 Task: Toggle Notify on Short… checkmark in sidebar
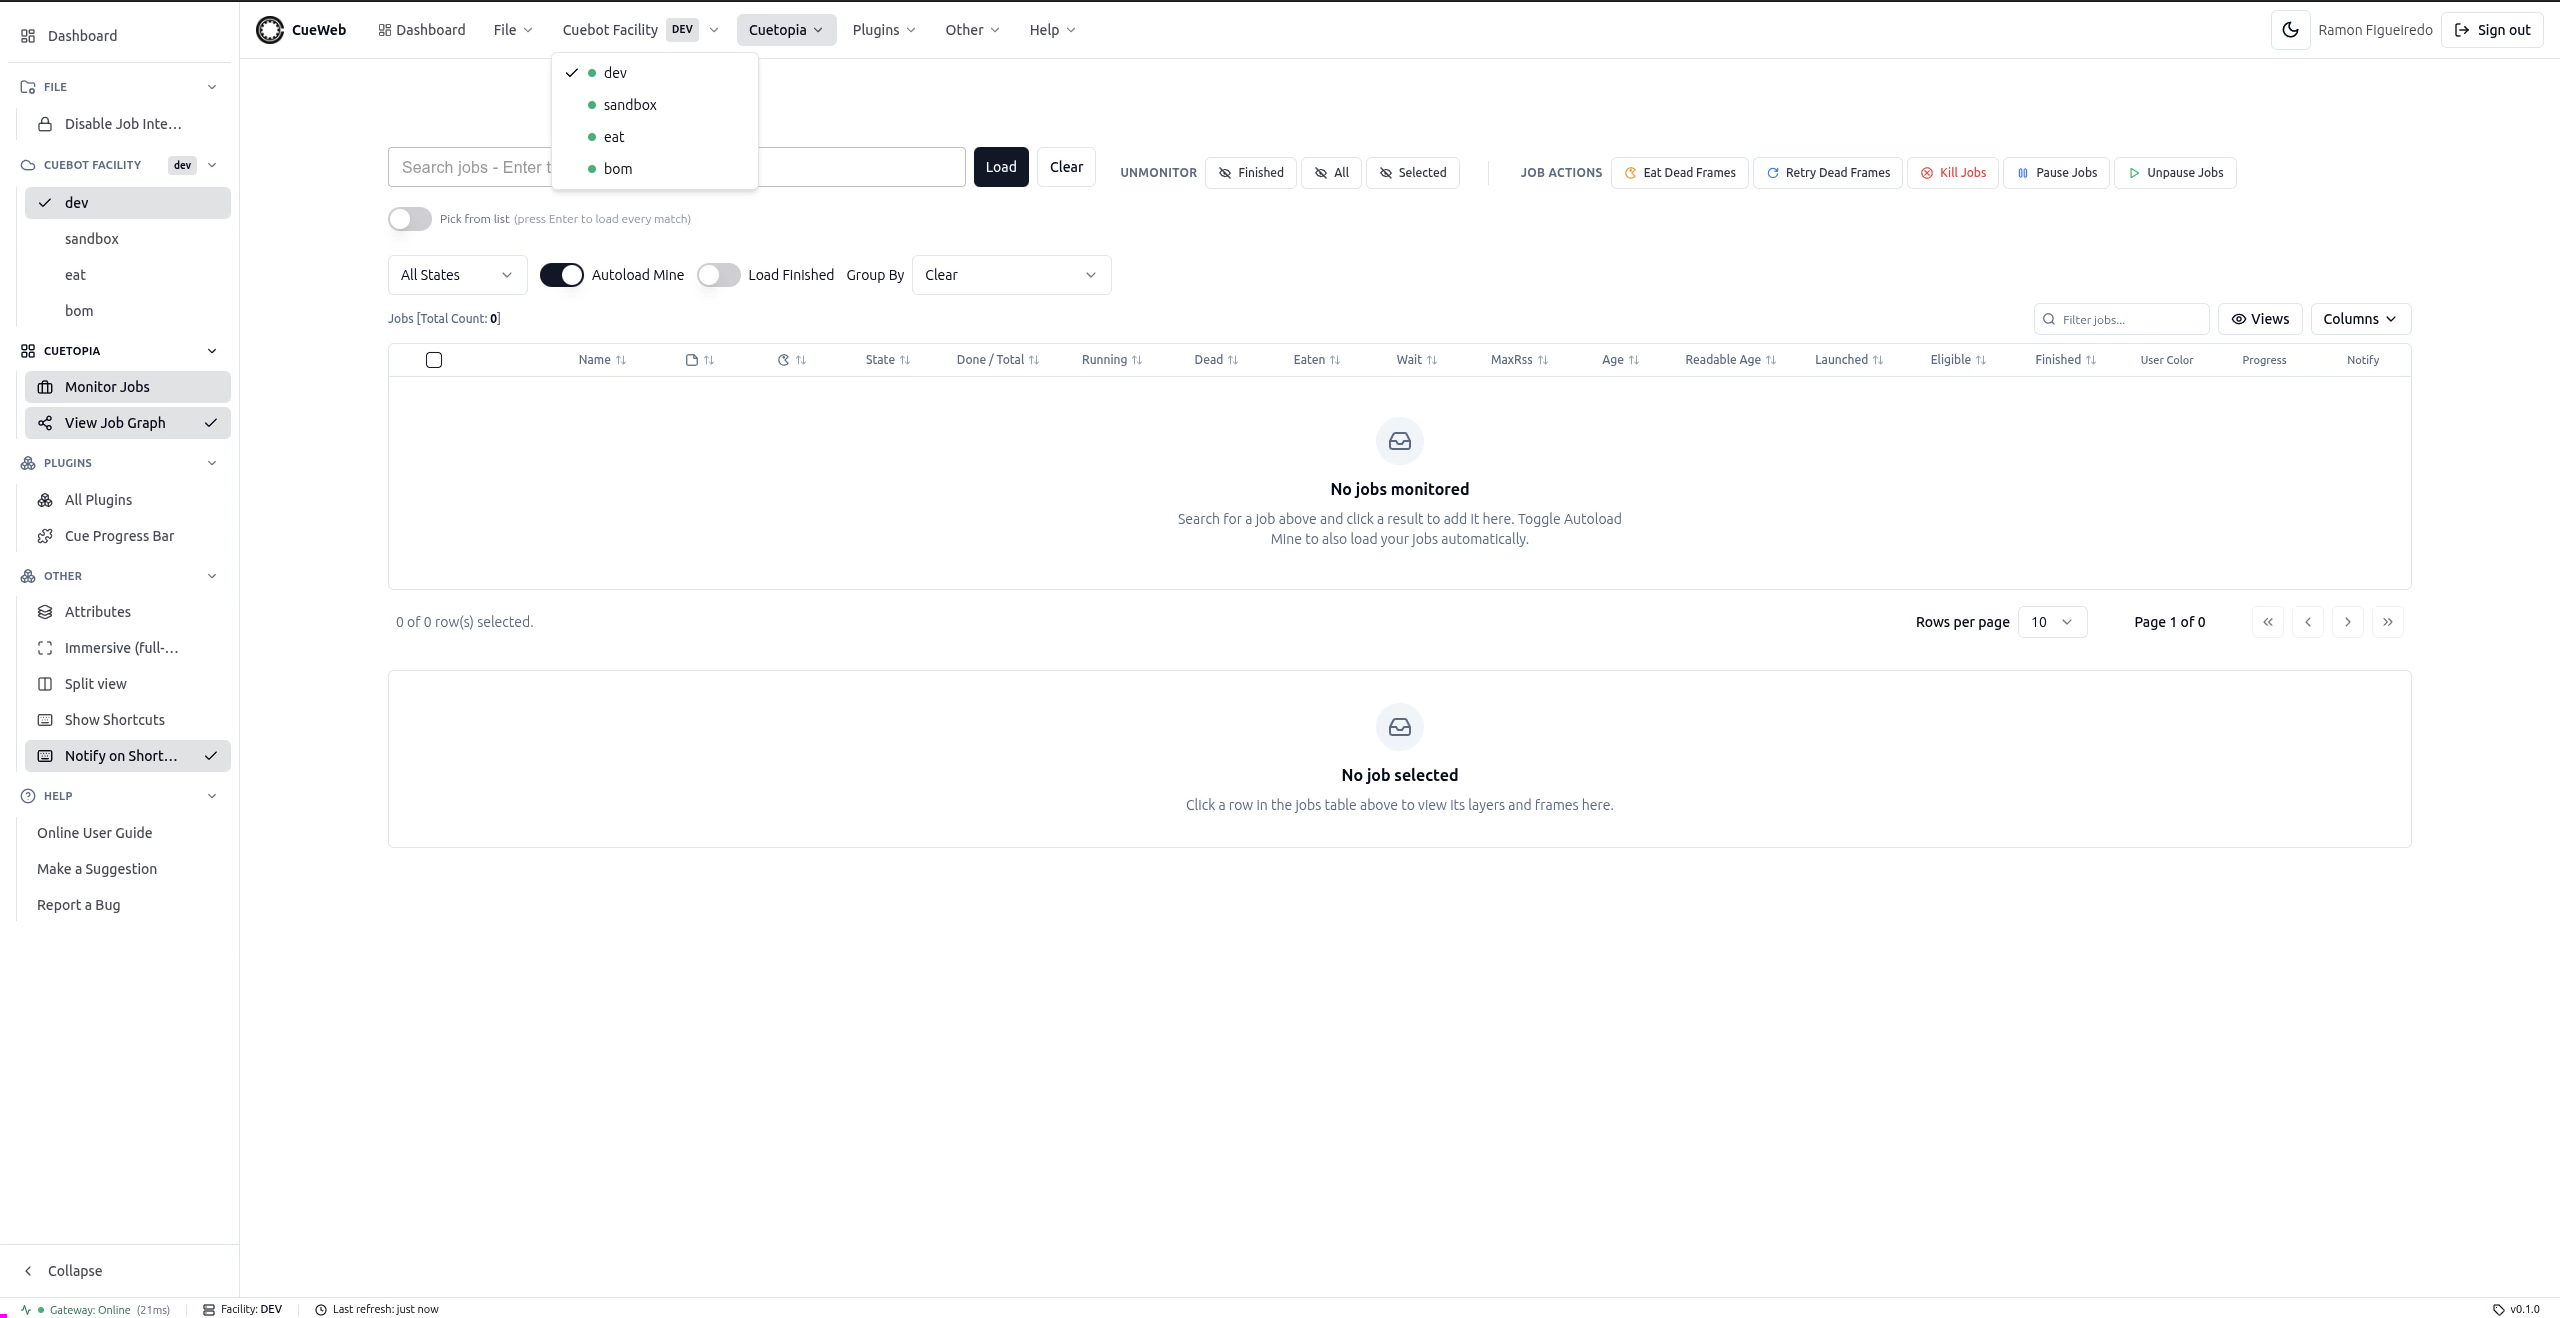pos(211,756)
